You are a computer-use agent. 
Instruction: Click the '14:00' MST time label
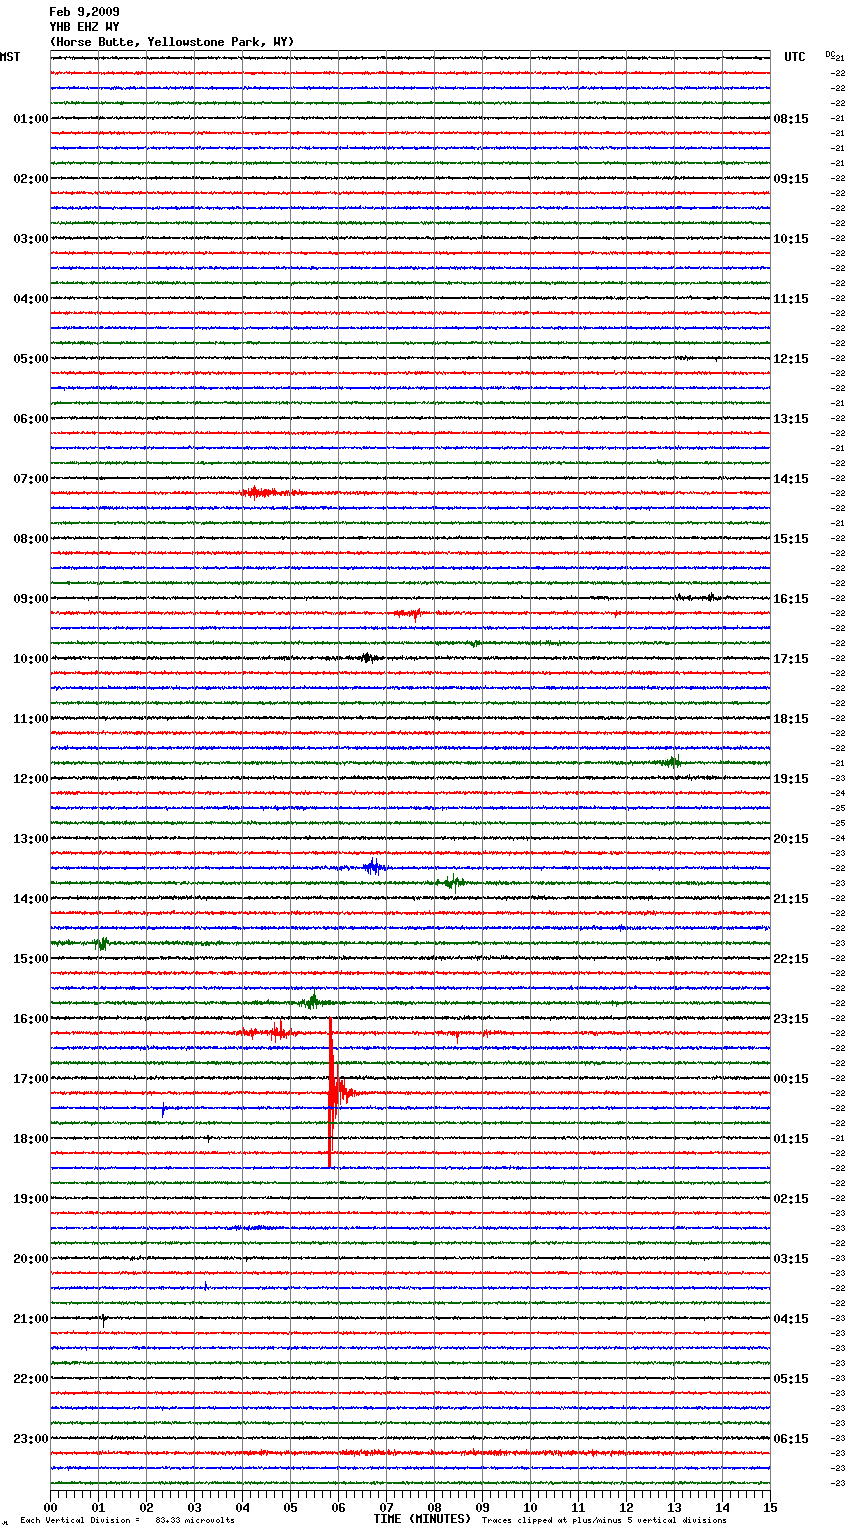click(31, 899)
